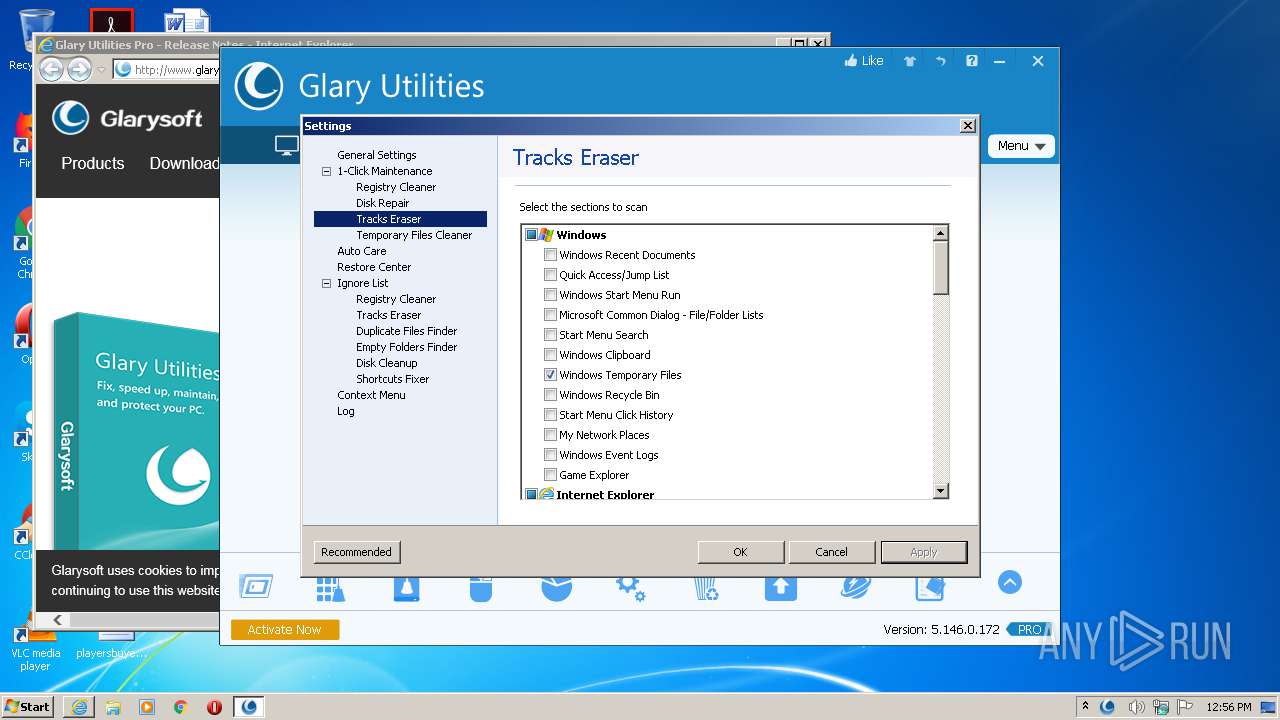Select Log in settings tree

point(346,411)
